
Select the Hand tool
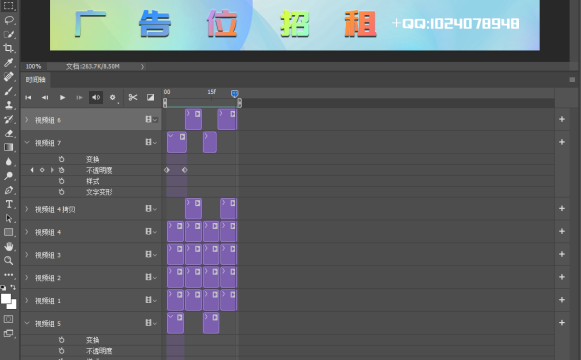[9, 246]
